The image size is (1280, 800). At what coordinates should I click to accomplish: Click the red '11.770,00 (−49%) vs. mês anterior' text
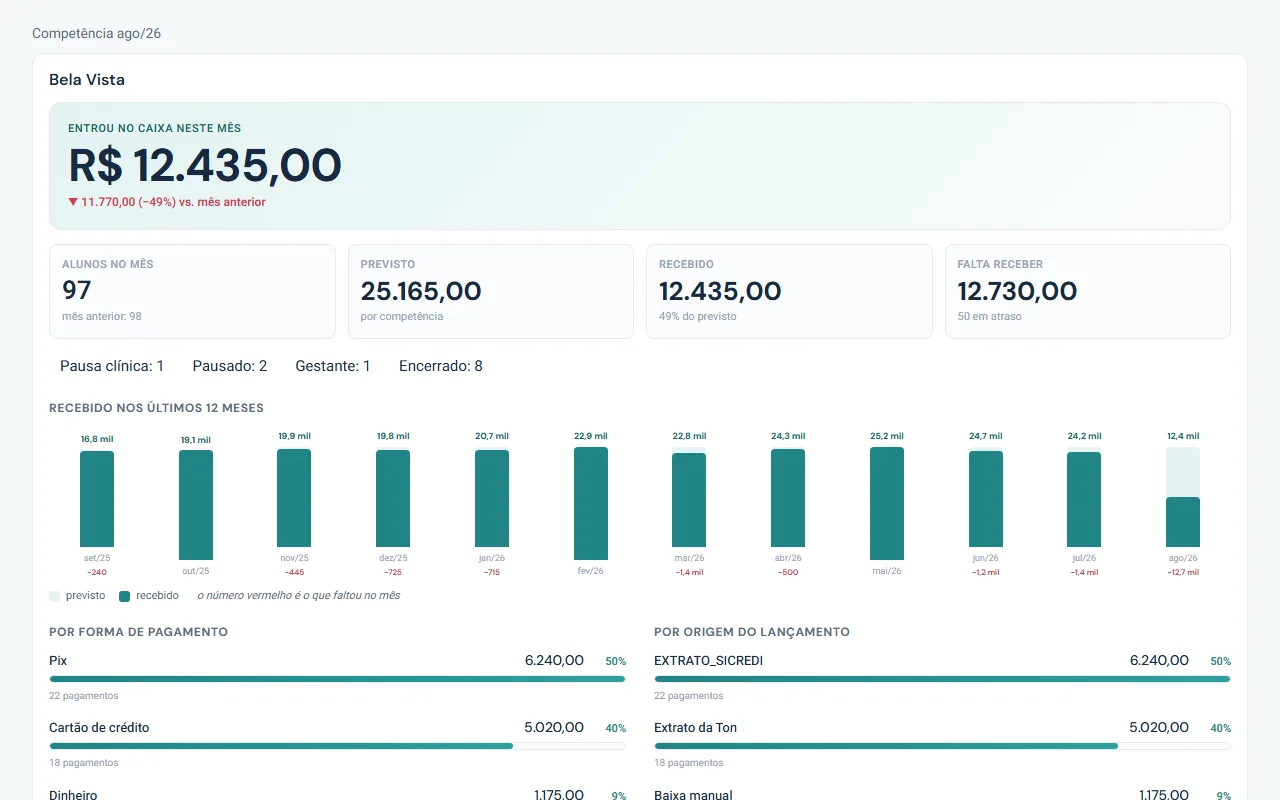pyautogui.click(x=167, y=202)
